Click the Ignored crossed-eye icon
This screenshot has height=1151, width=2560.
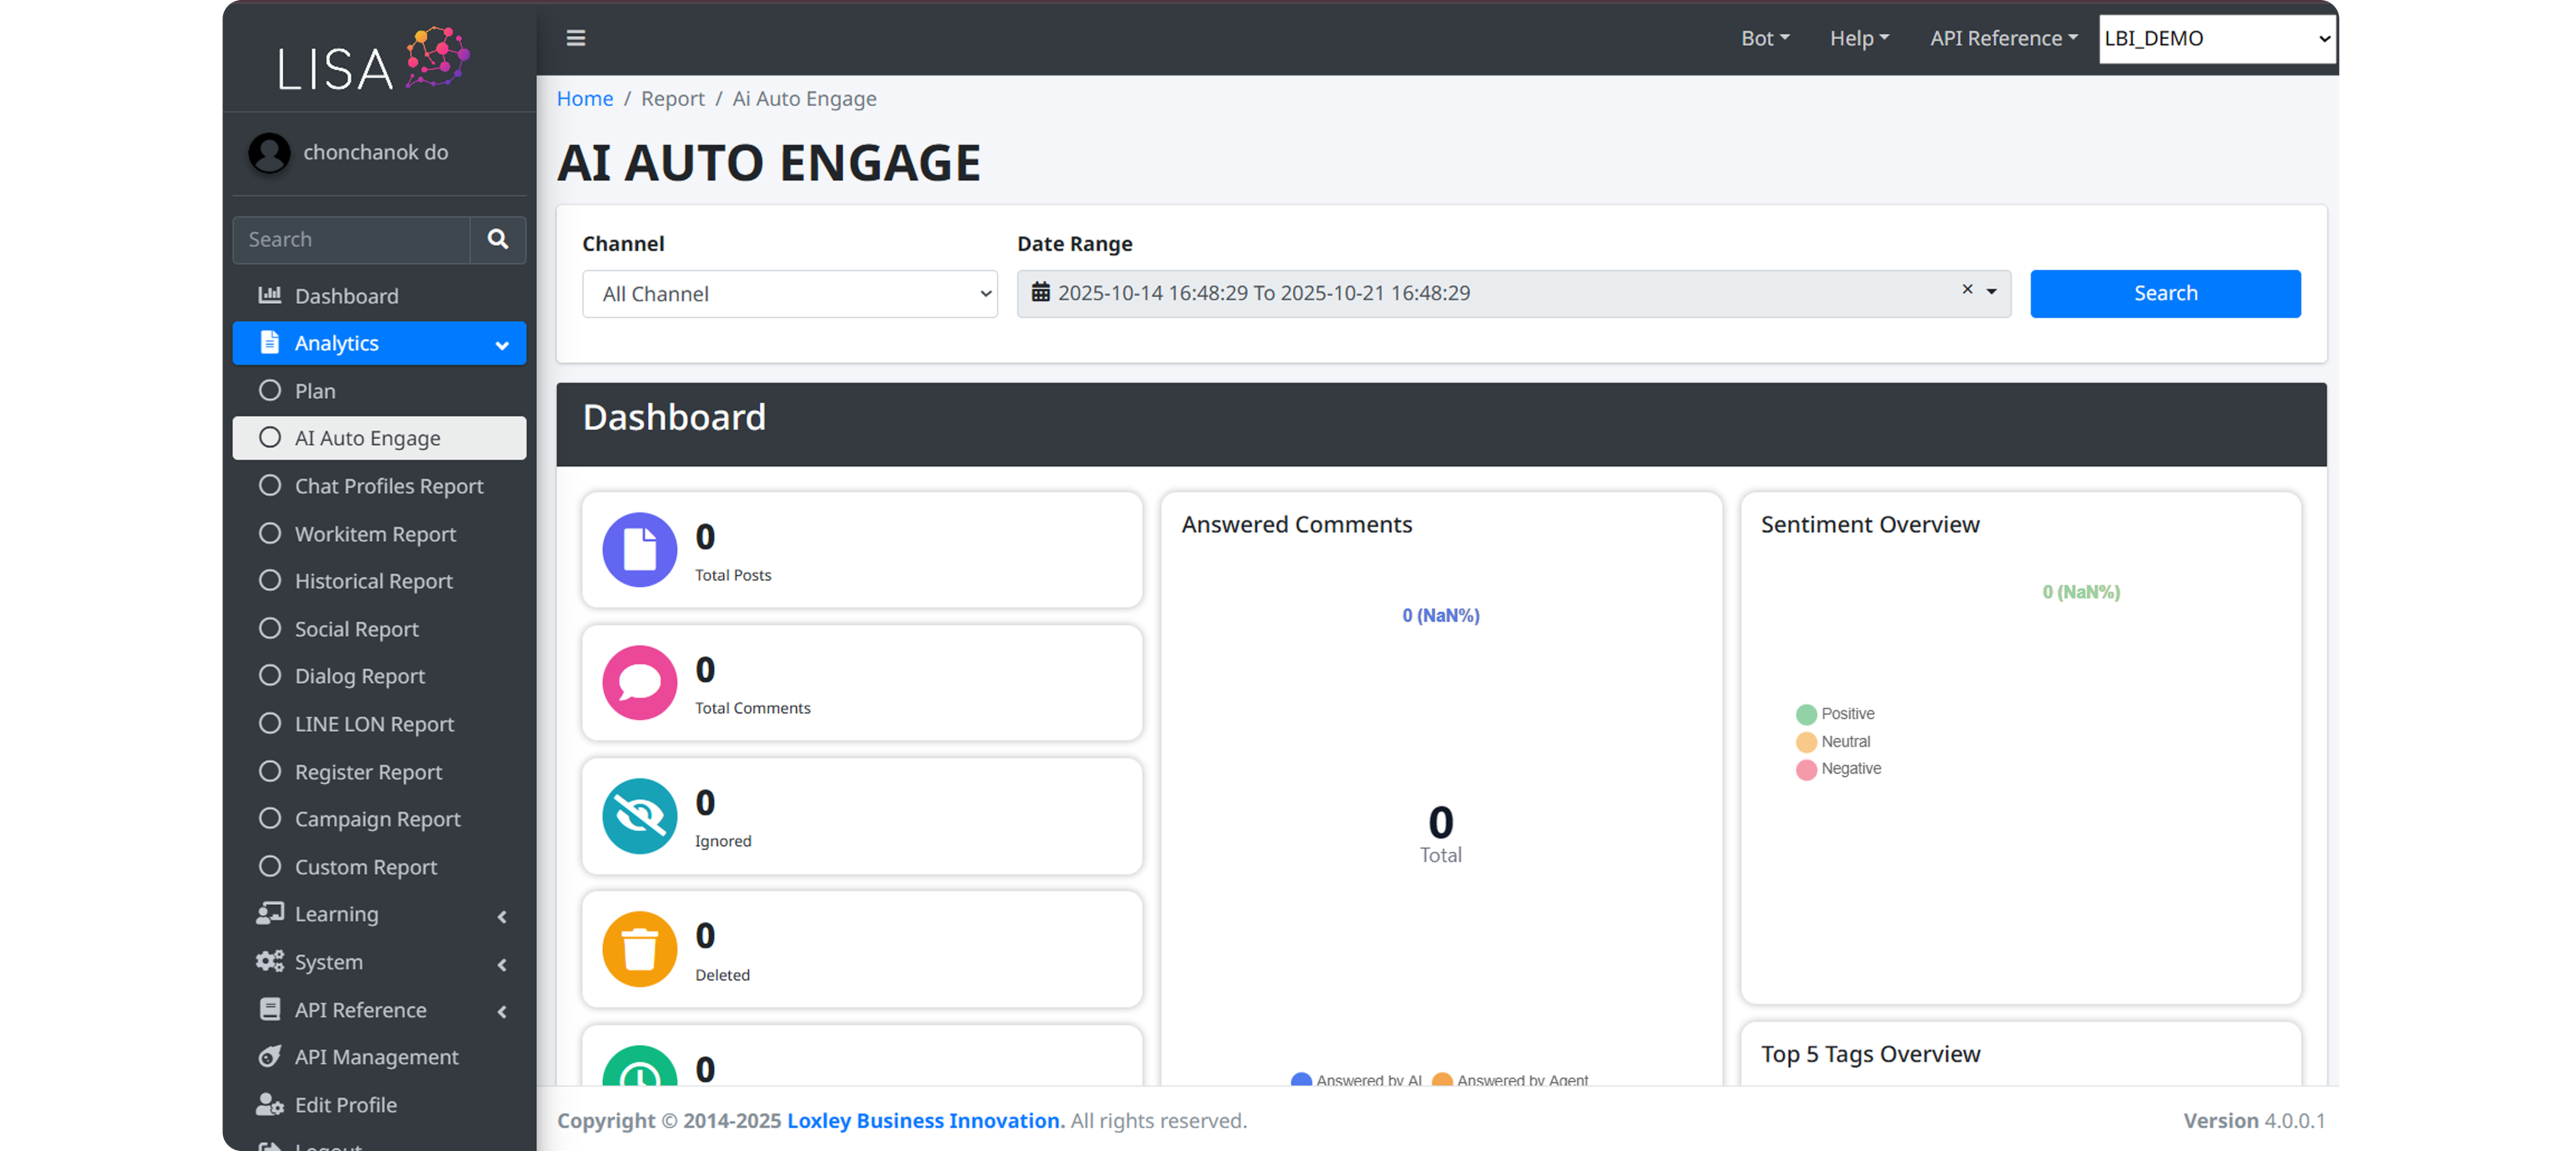(x=640, y=816)
